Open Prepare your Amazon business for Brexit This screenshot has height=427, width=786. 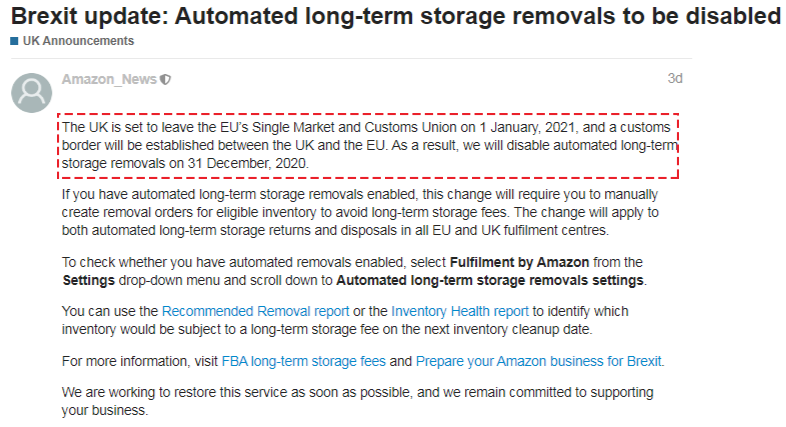(x=539, y=361)
